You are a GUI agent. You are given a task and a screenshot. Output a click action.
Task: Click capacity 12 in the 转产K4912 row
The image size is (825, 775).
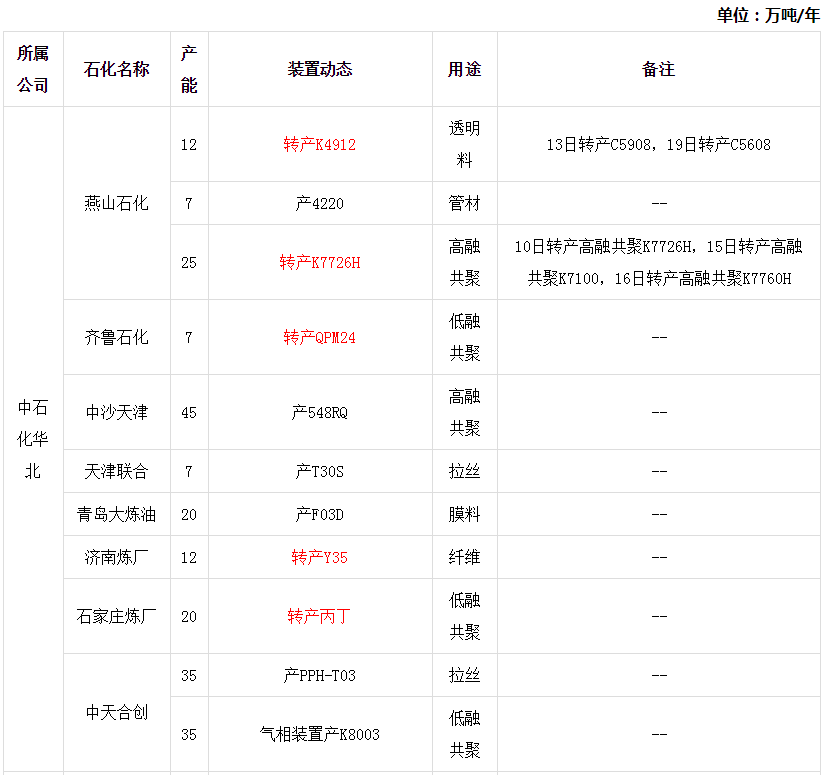click(189, 144)
